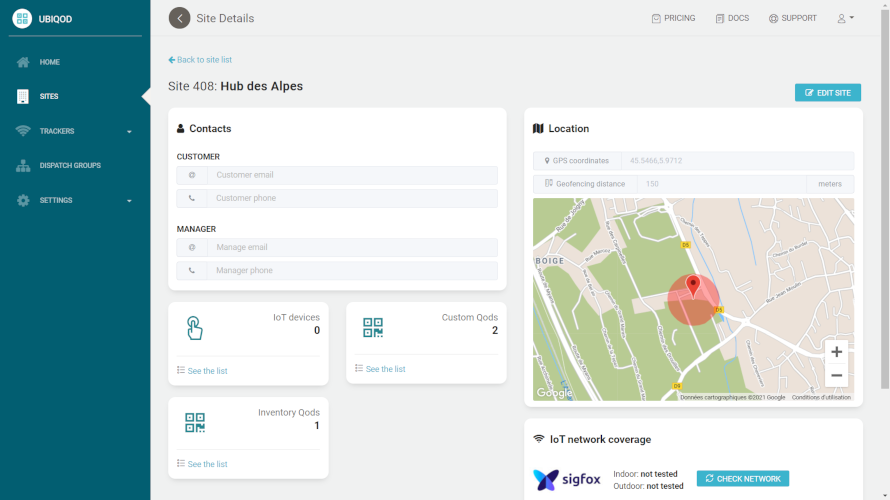Click the Site 408: Hub des Alpes title
Screen dimensions: 890x500
tap(236, 86)
